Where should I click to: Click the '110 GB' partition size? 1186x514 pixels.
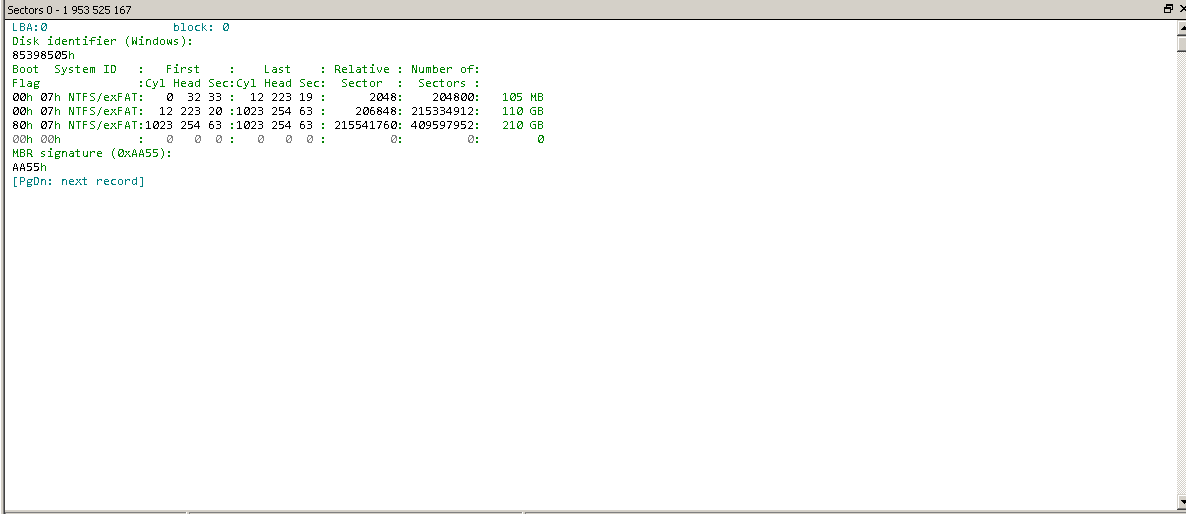click(x=523, y=111)
